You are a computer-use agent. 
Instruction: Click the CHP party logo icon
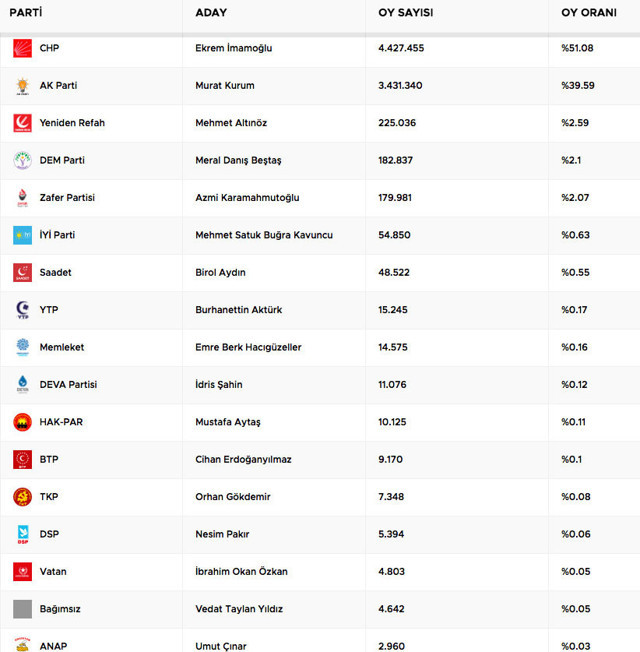pyautogui.click(x=22, y=48)
